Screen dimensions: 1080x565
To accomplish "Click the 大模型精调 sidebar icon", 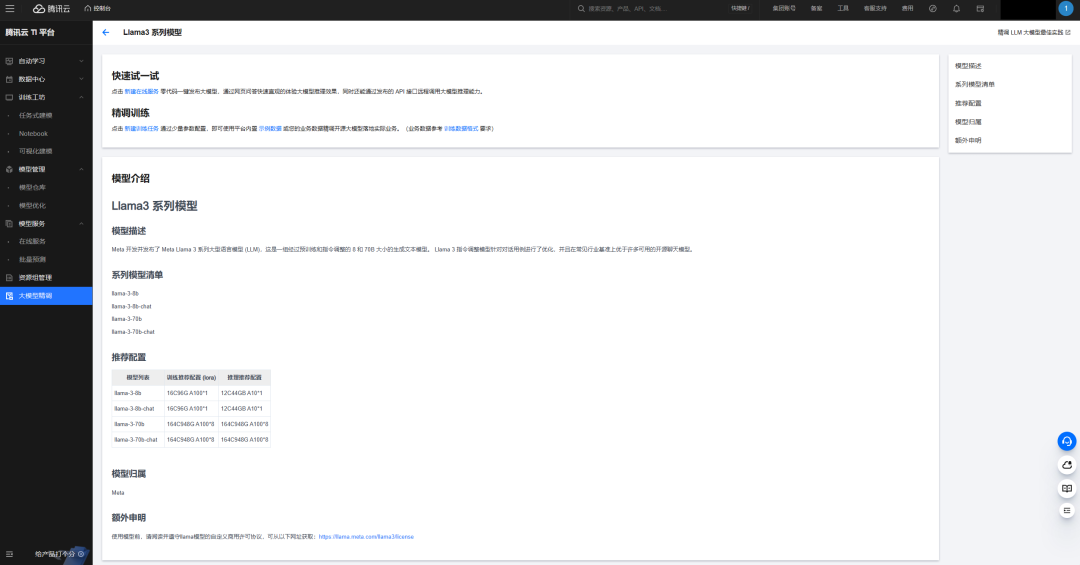I will [9, 296].
